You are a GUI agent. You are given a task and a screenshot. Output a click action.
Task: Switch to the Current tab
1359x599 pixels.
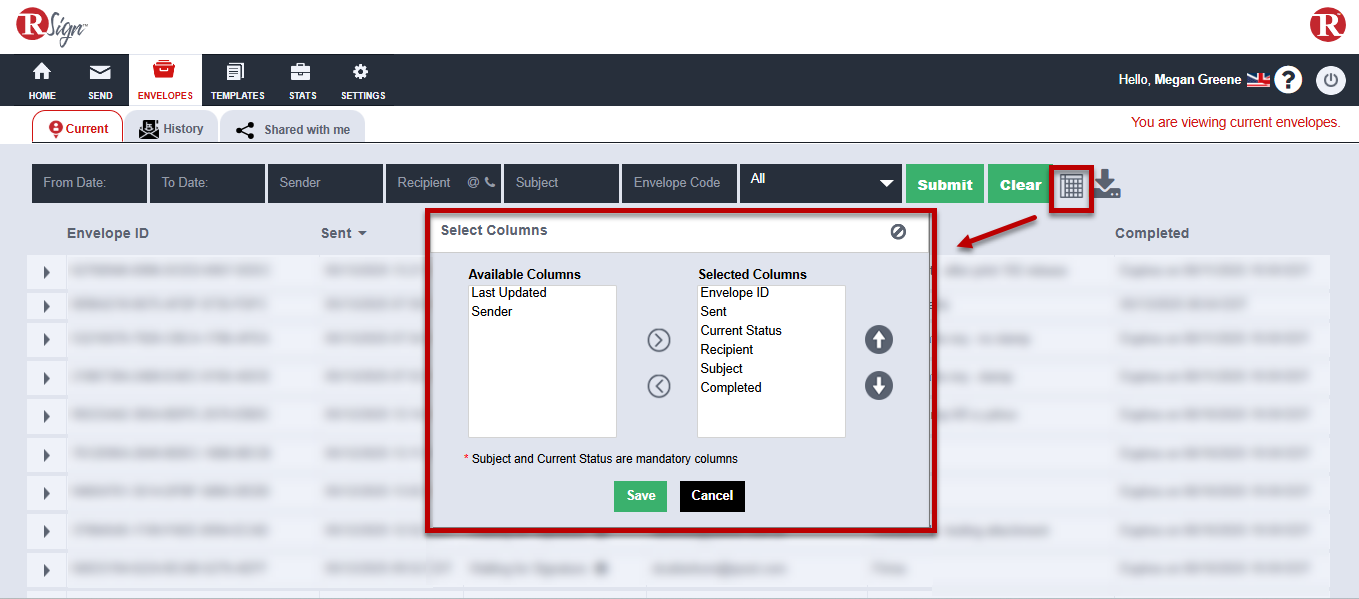click(x=78, y=128)
